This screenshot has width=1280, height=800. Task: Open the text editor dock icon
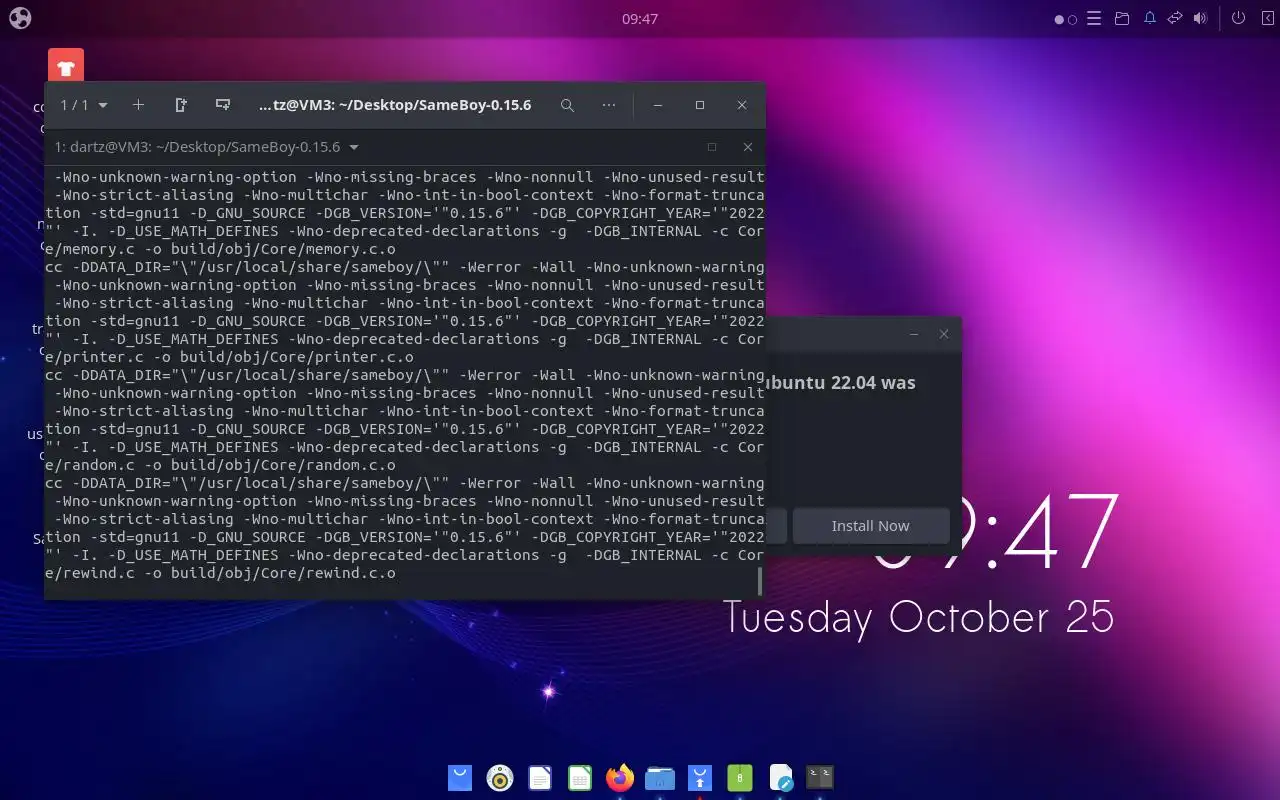click(780, 777)
